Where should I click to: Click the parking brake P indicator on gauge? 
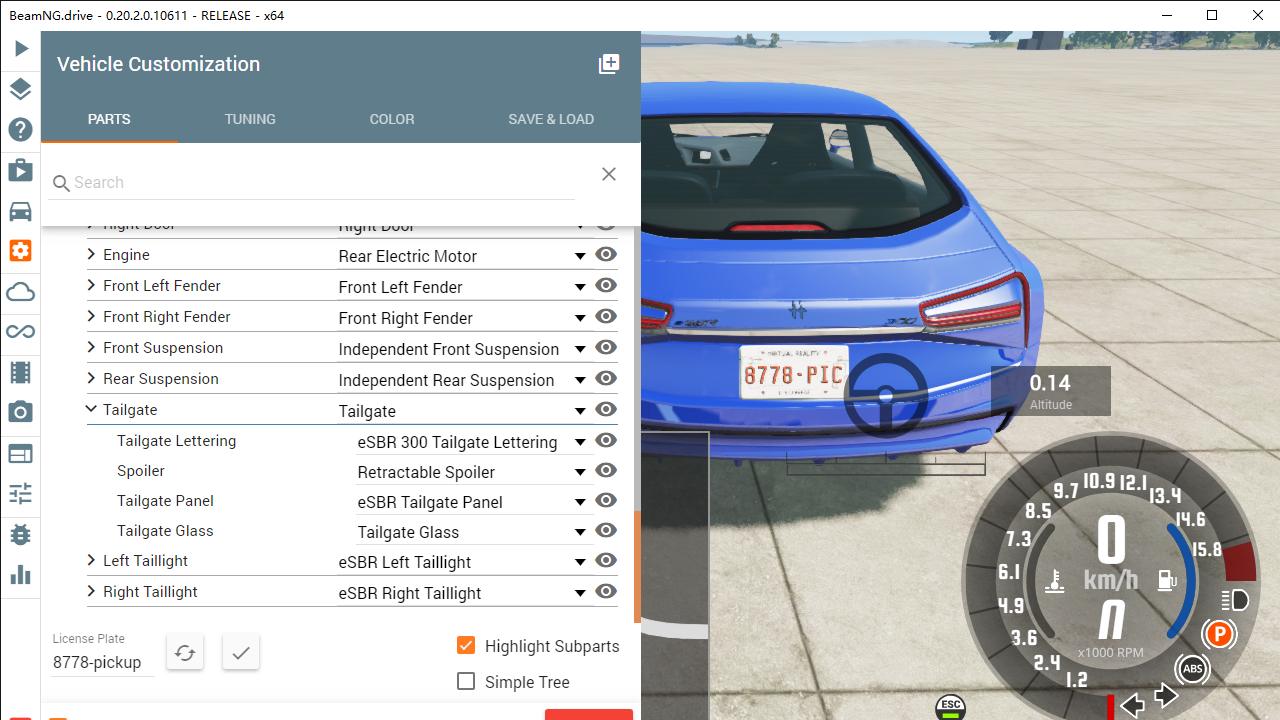click(1219, 633)
